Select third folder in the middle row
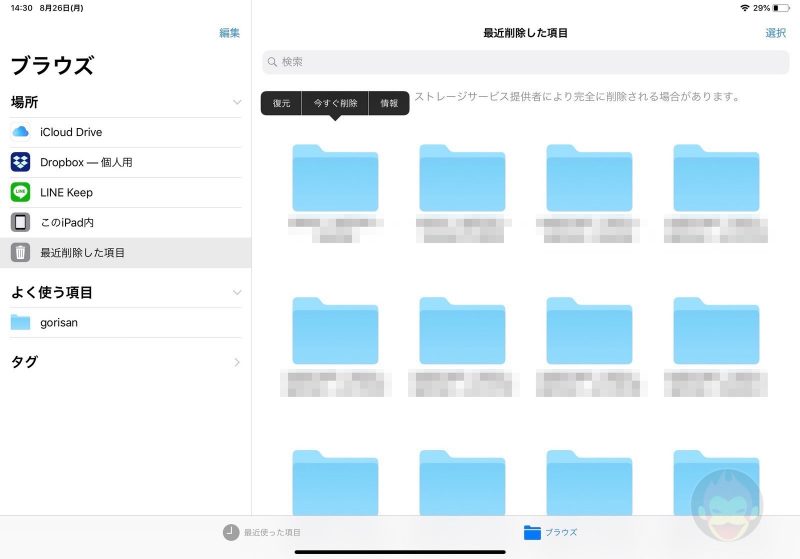800x559 pixels. point(589,331)
